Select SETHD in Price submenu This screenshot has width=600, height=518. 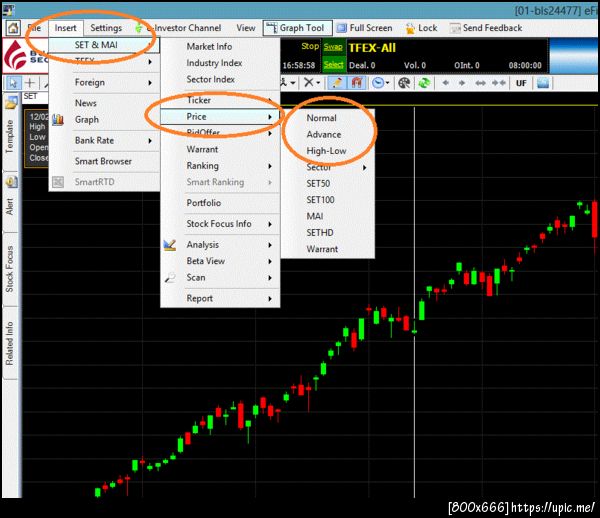pos(328,233)
